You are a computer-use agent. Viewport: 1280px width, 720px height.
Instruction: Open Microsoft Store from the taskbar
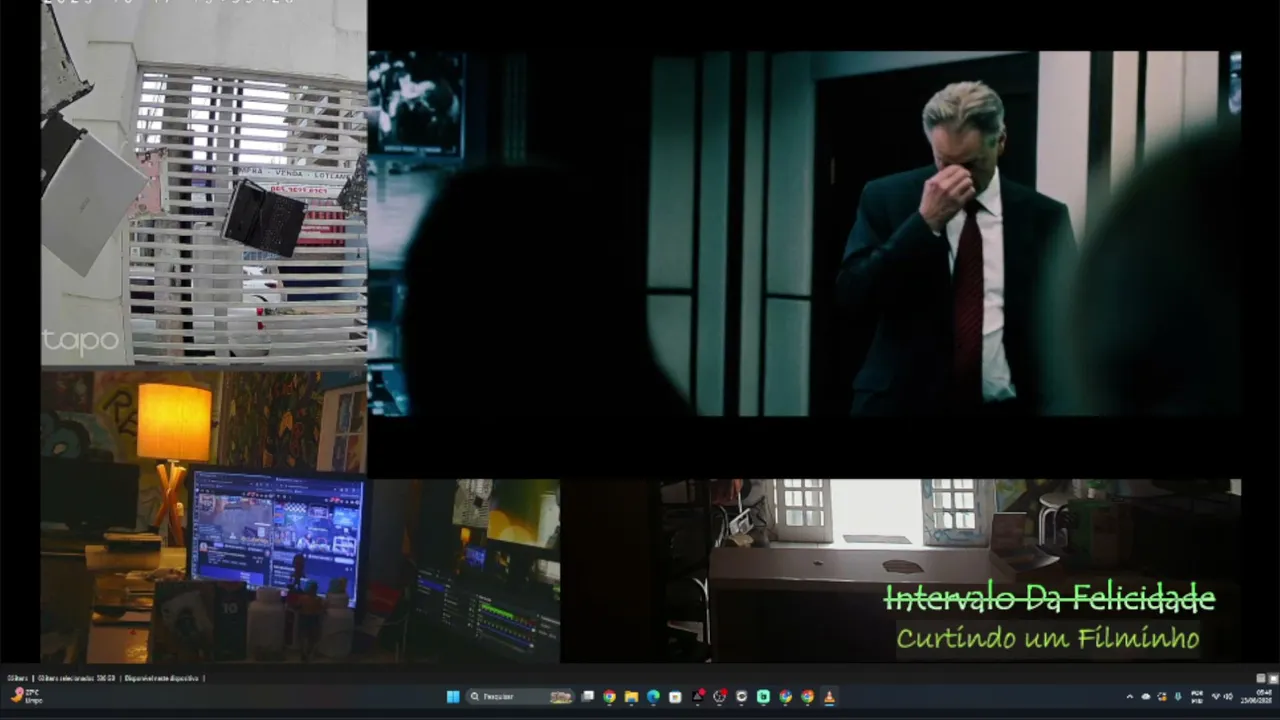point(676,697)
